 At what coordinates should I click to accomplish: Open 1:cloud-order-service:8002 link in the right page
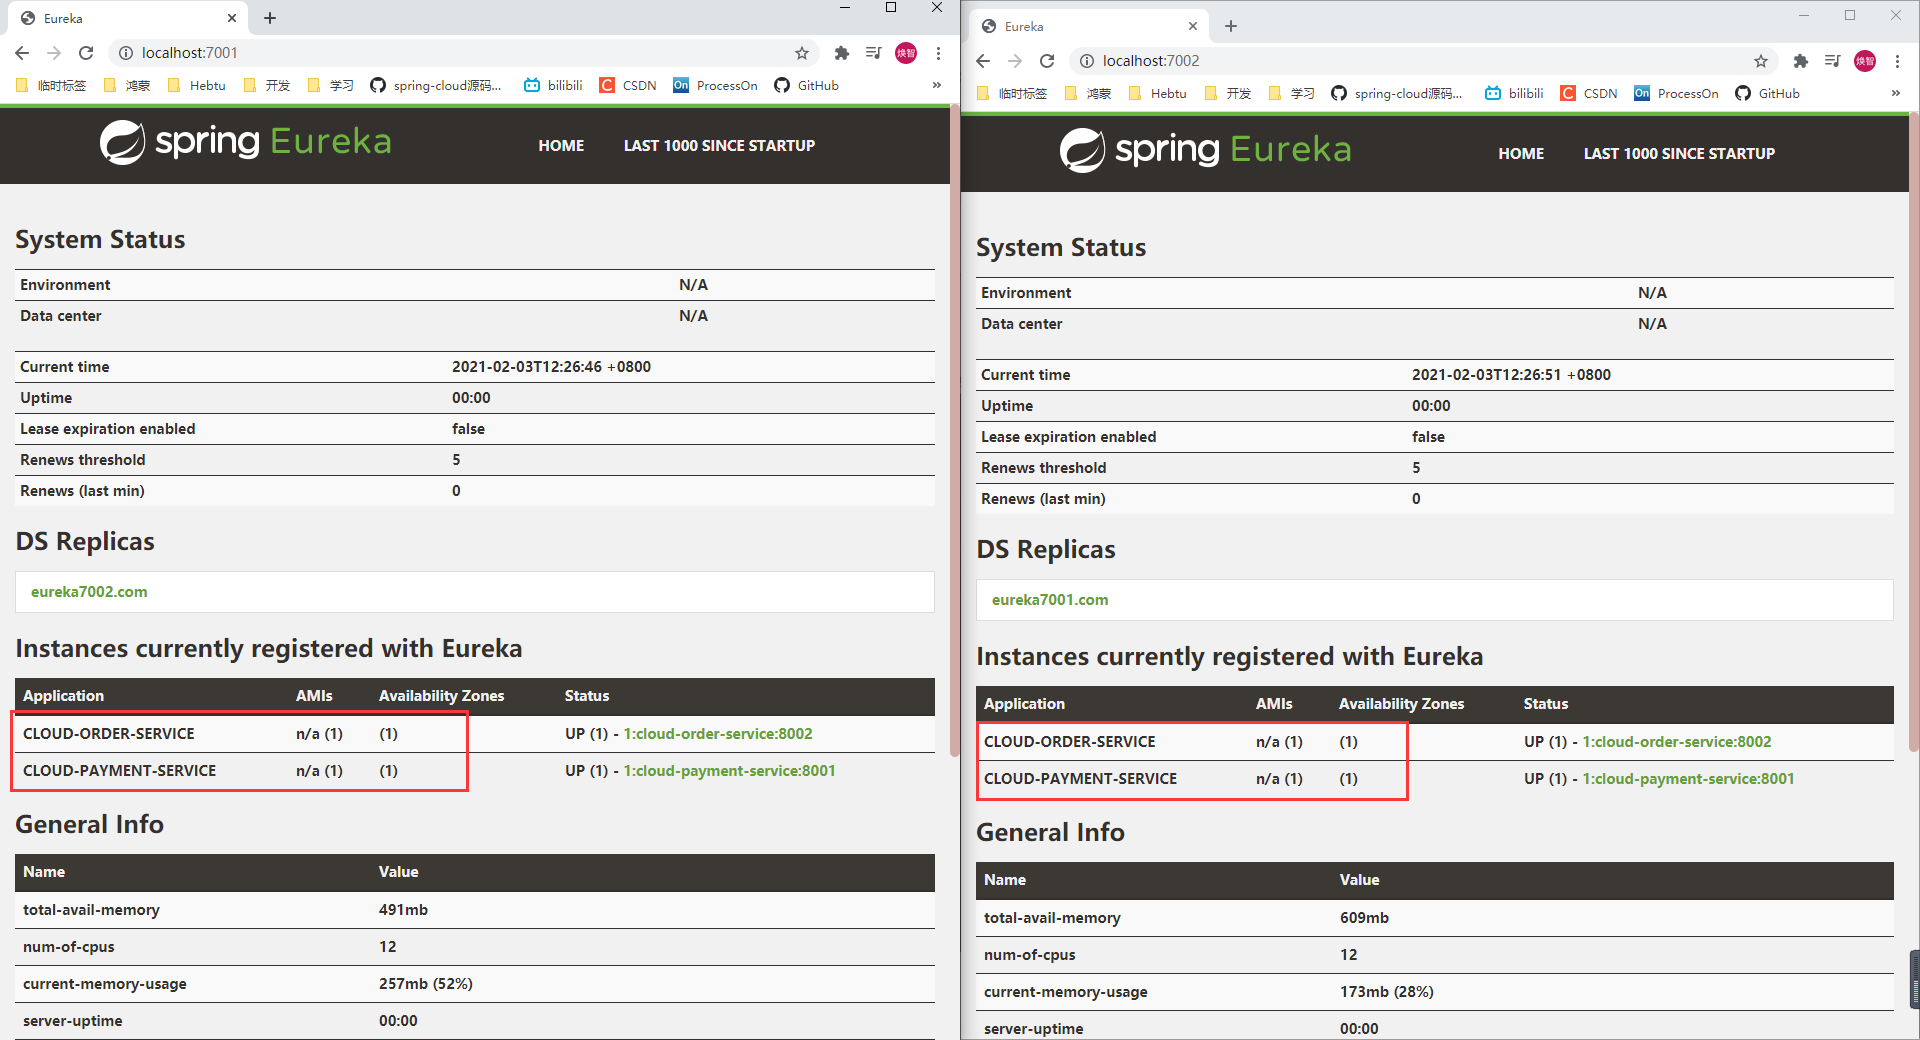(1677, 742)
